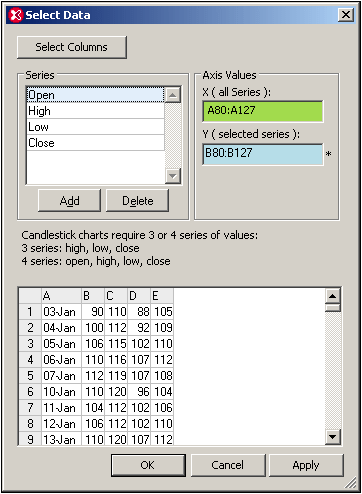Viewport: 362px width, 494px height.
Task: Select row header 5
Action: (x=30, y=376)
